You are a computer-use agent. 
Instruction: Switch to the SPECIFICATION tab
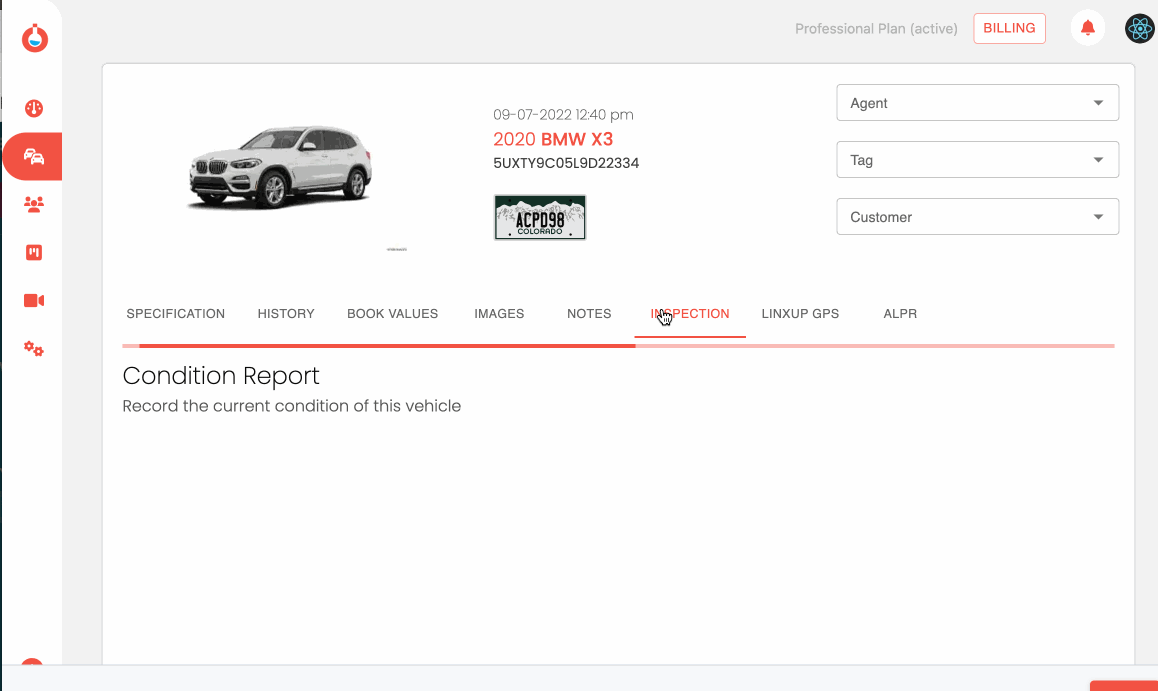click(x=176, y=314)
